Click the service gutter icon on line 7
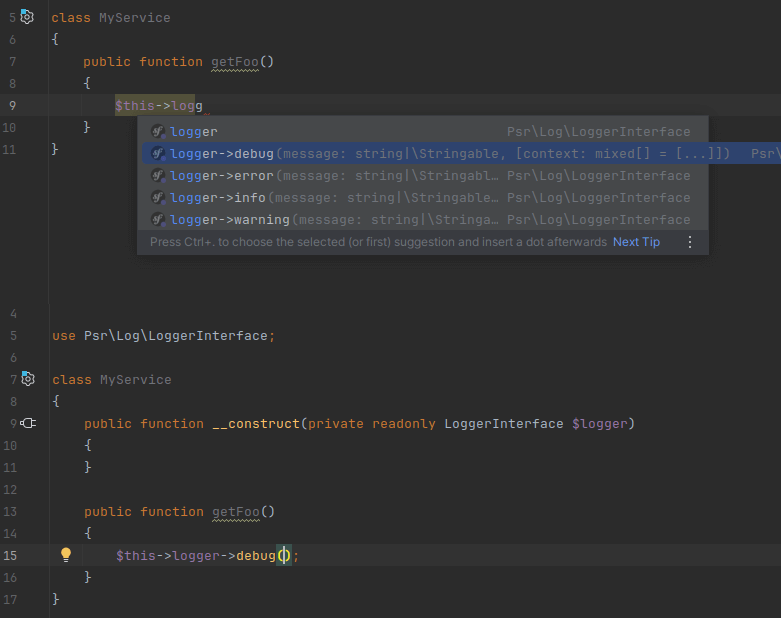 click(28, 379)
